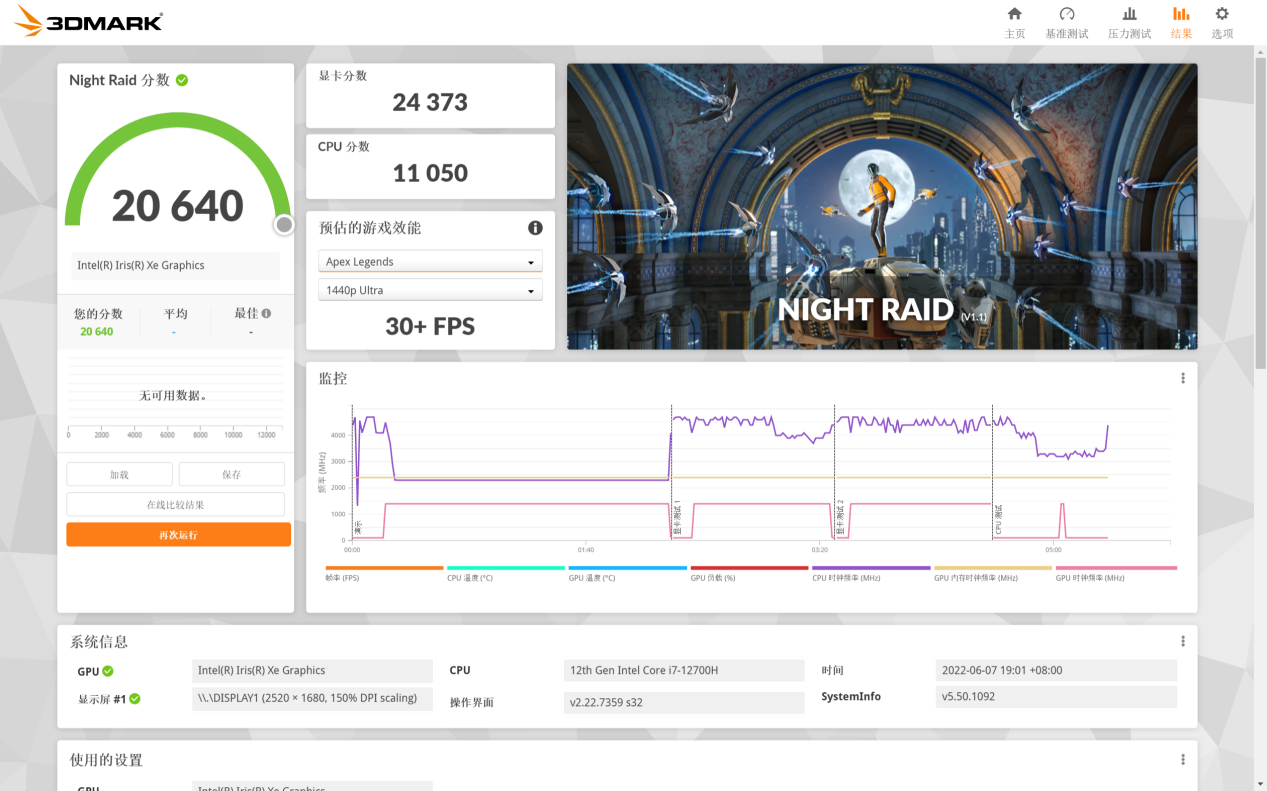
Task: Toggle the CPU 温度 legend series
Action: coord(506,573)
